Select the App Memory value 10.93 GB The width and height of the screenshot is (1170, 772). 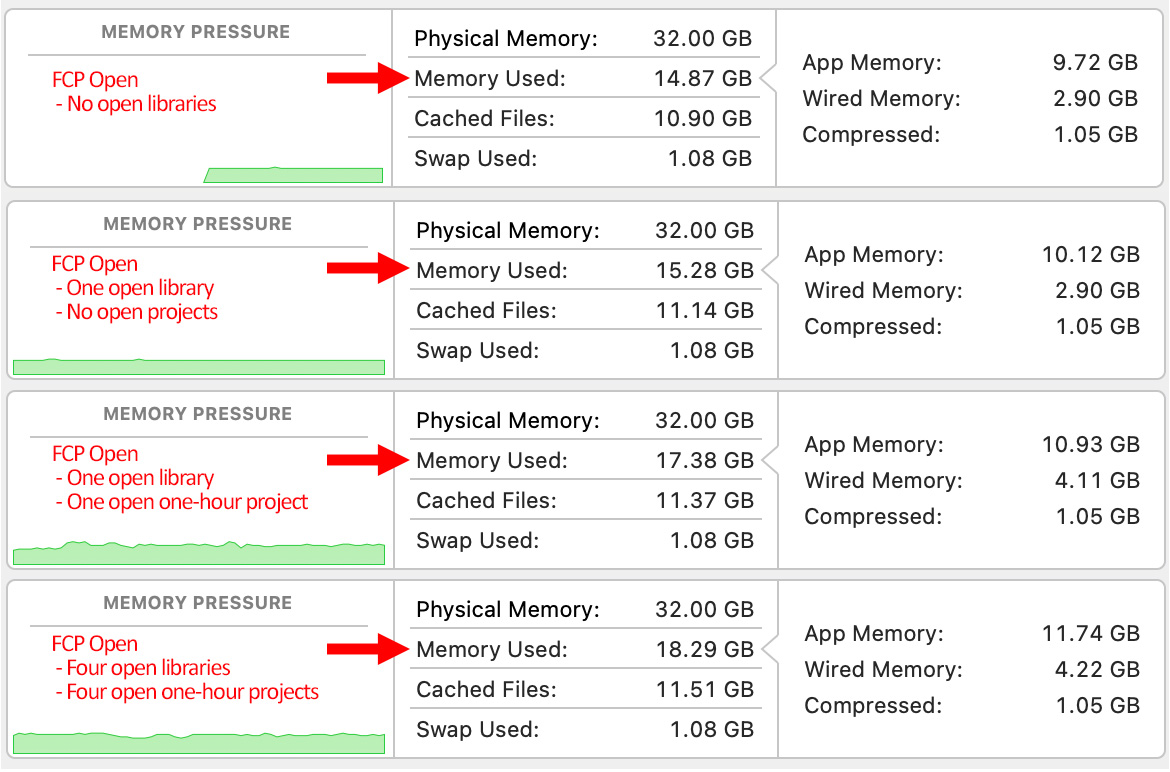pos(1091,445)
